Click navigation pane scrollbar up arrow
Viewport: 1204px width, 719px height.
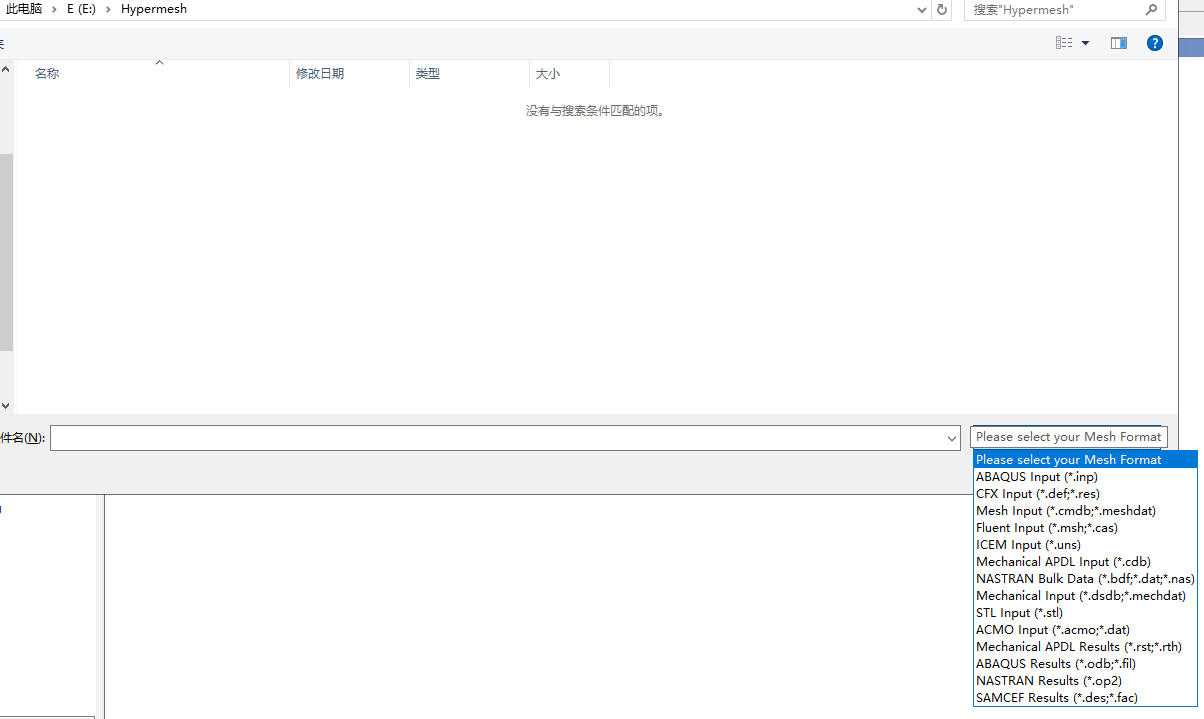[x=6, y=70]
